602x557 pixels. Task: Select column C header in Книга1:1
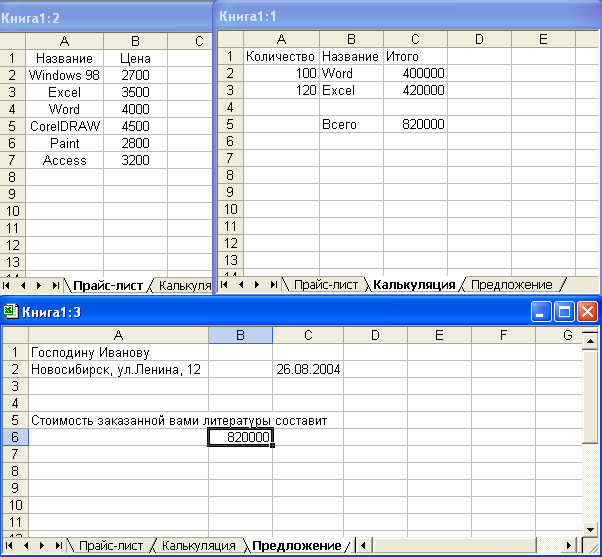coord(415,39)
